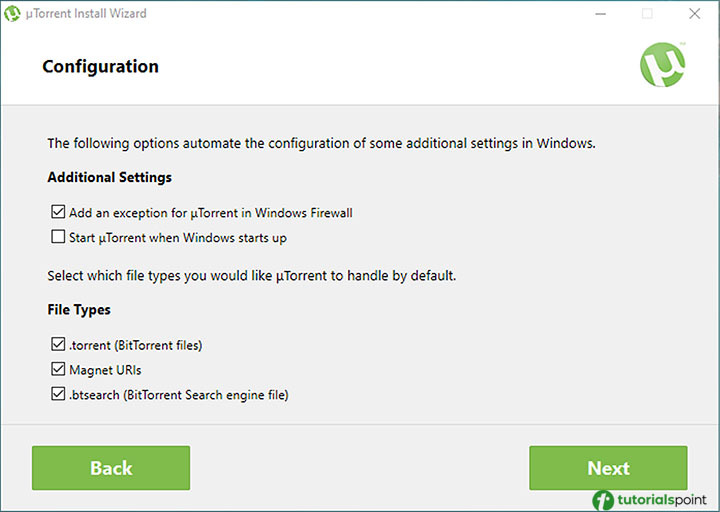
Task: Disable the .btsearch Search engine file checkbox
Action: click(57, 395)
